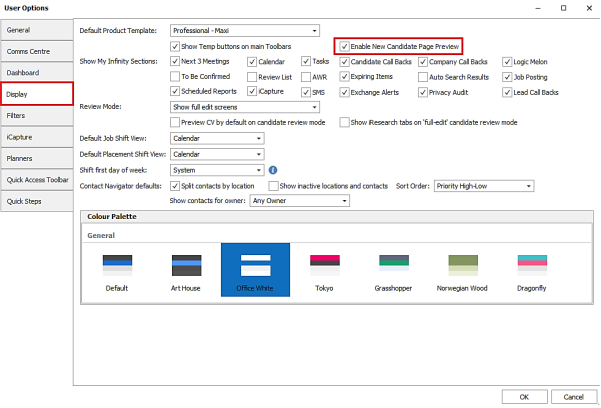Close the User Options window
The image size is (601, 408).
[589, 8]
